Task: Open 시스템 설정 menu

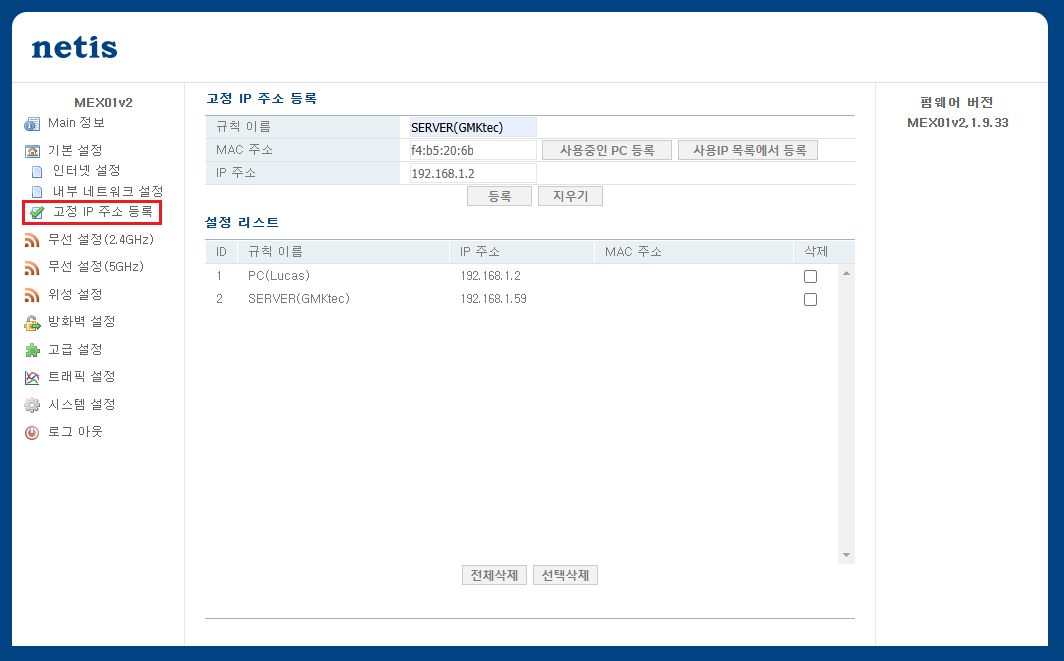Action: point(81,404)
